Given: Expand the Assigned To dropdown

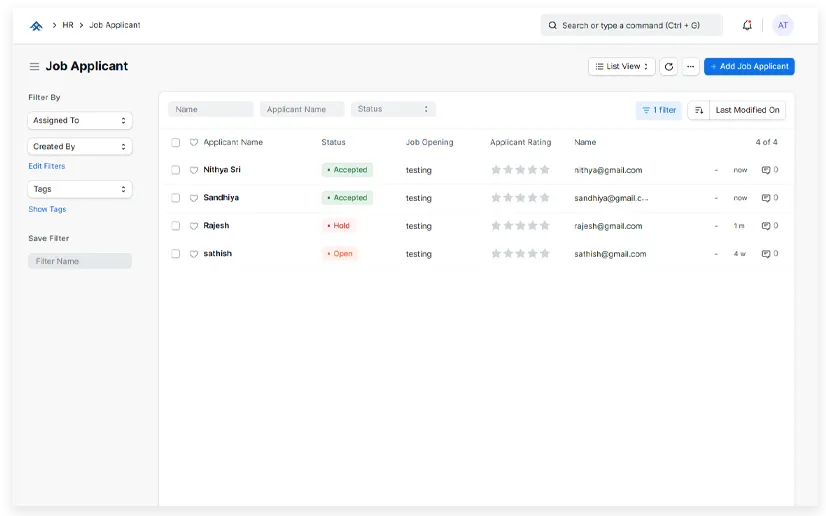Looking at the screenshot, I should [x=80, y=121].
